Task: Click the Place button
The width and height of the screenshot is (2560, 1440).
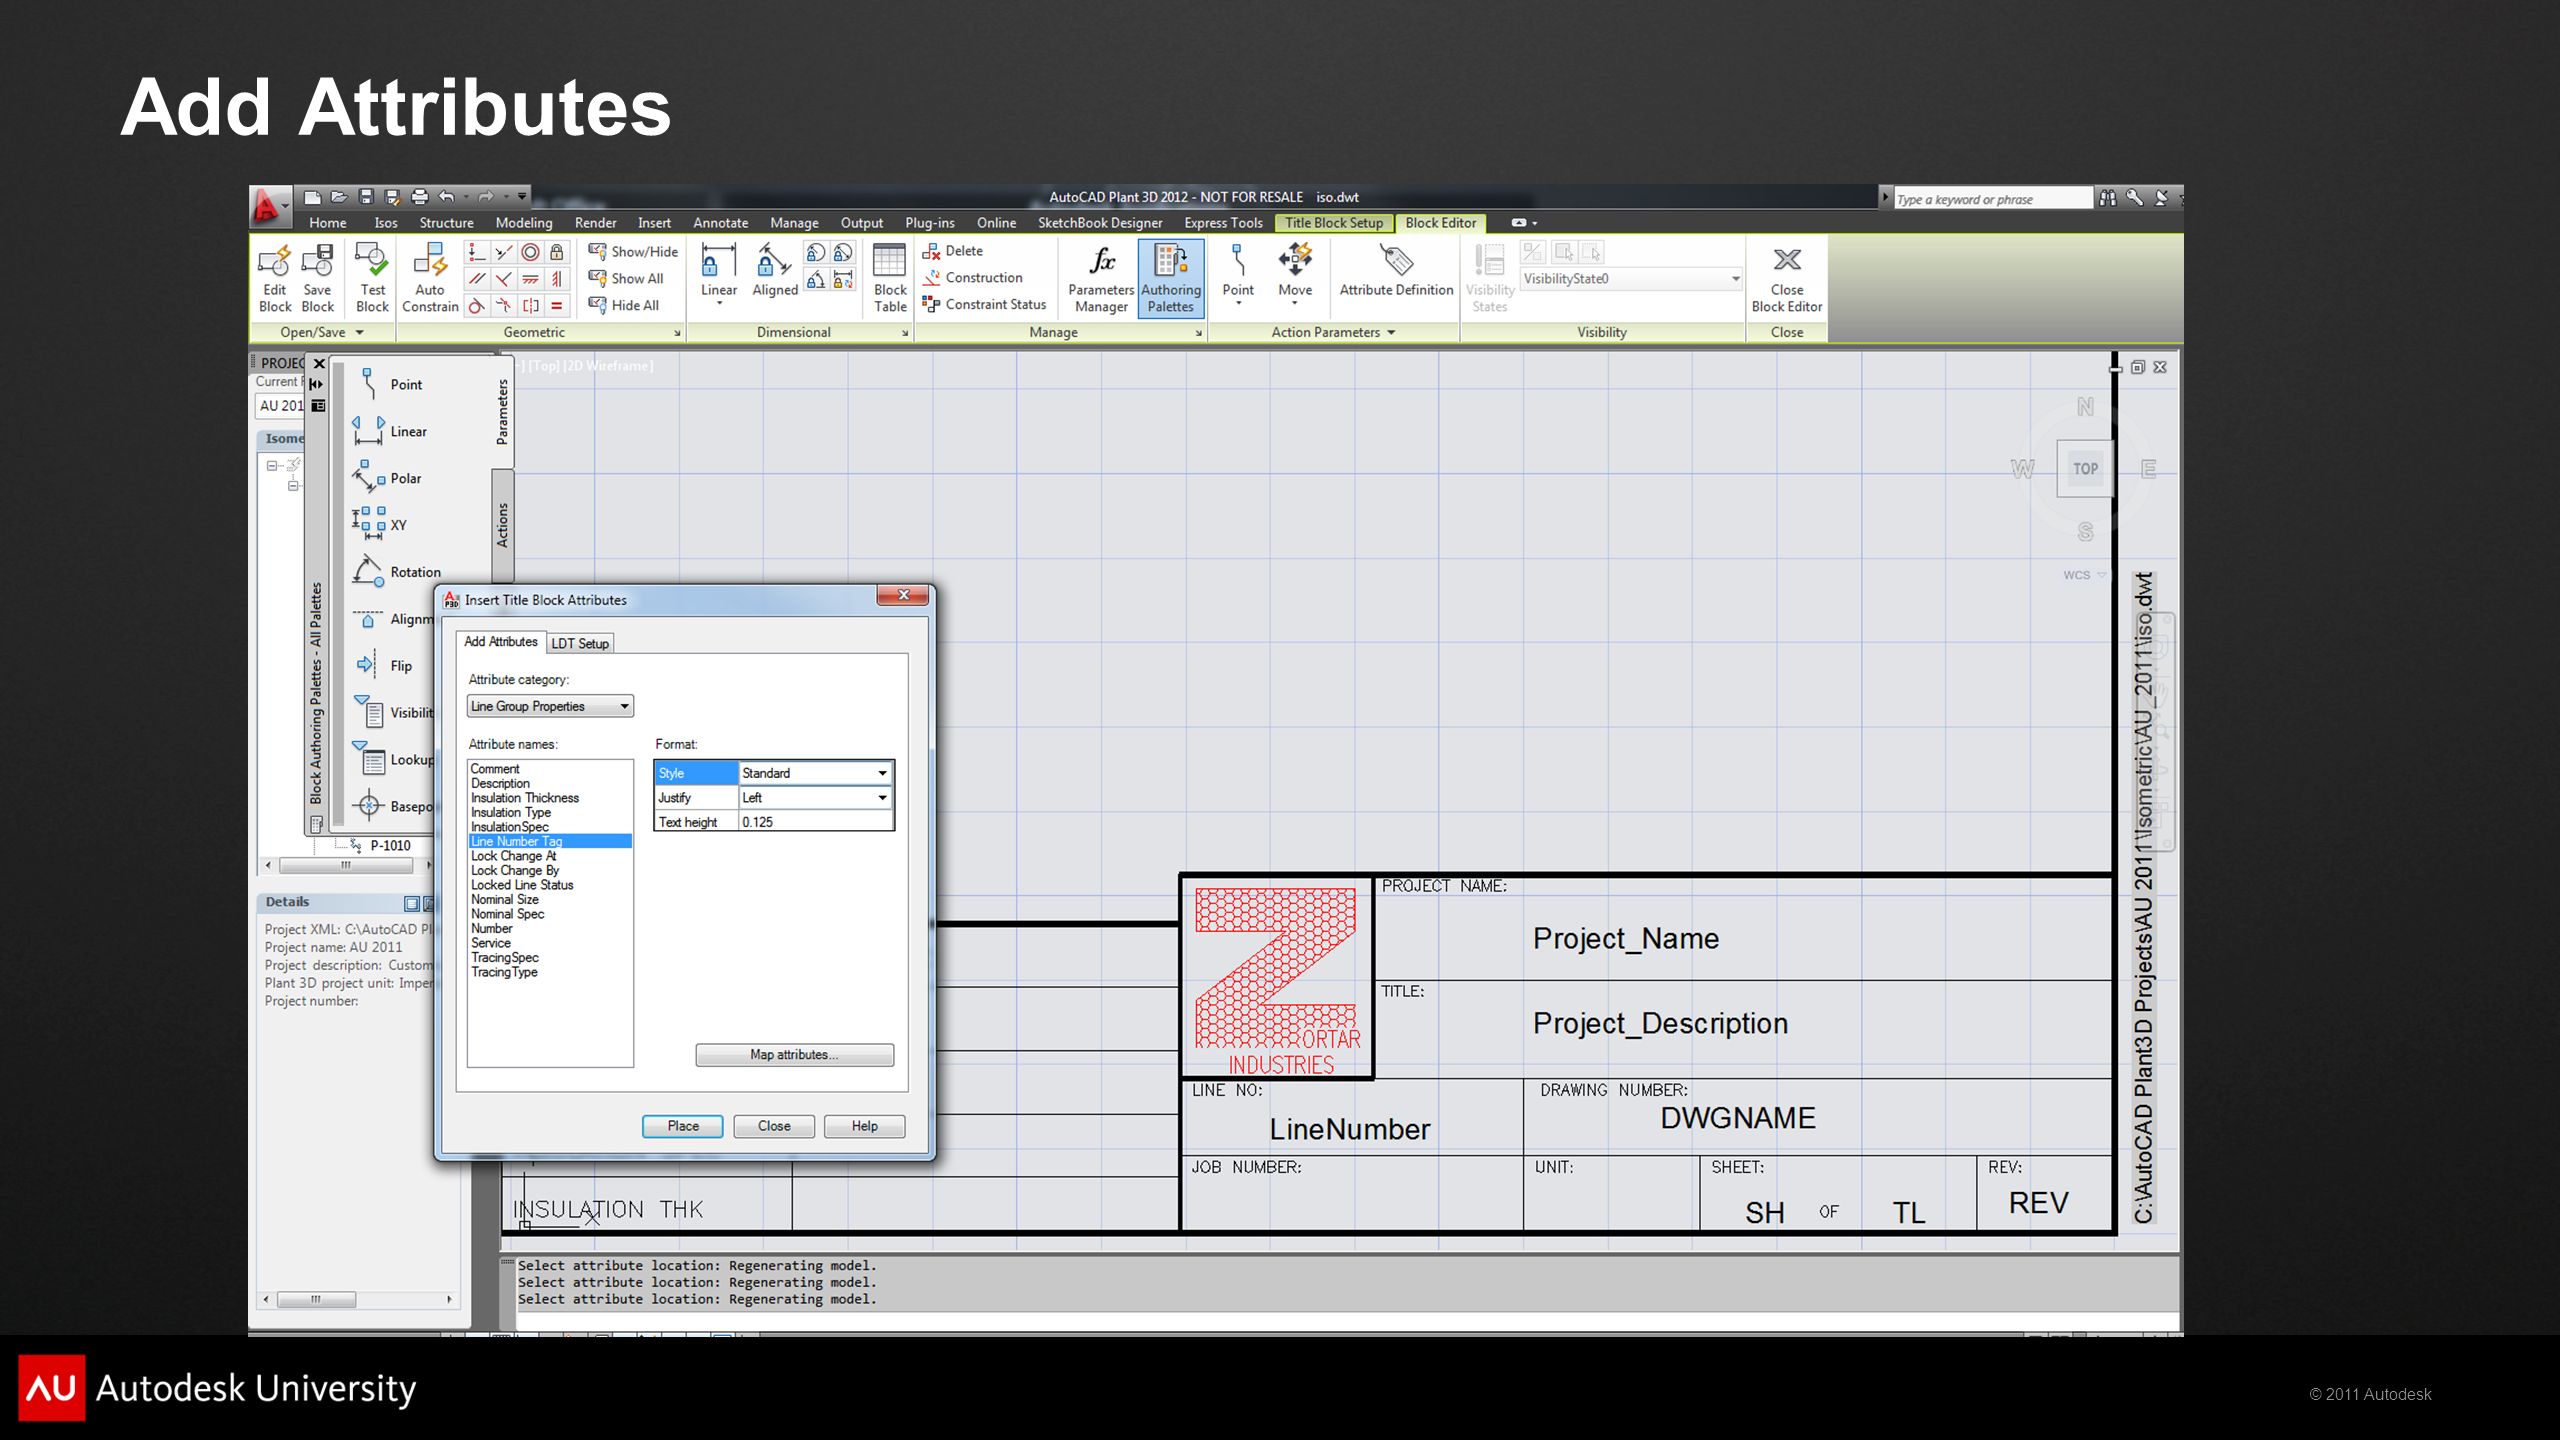Action: pyautogui.click(x=683, y=1126)
